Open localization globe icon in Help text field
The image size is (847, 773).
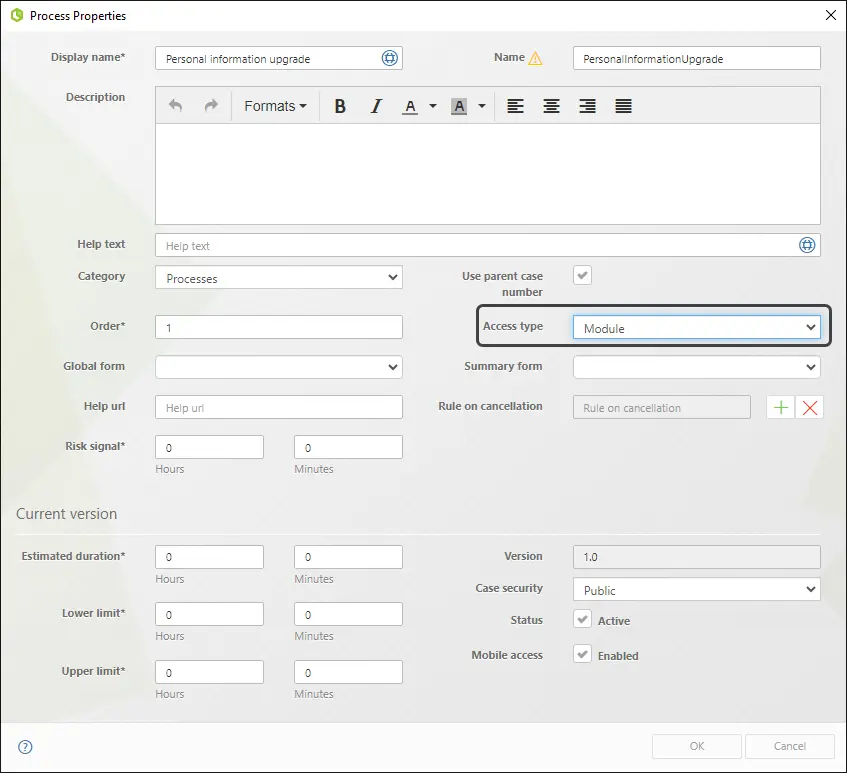pos(807,245)
